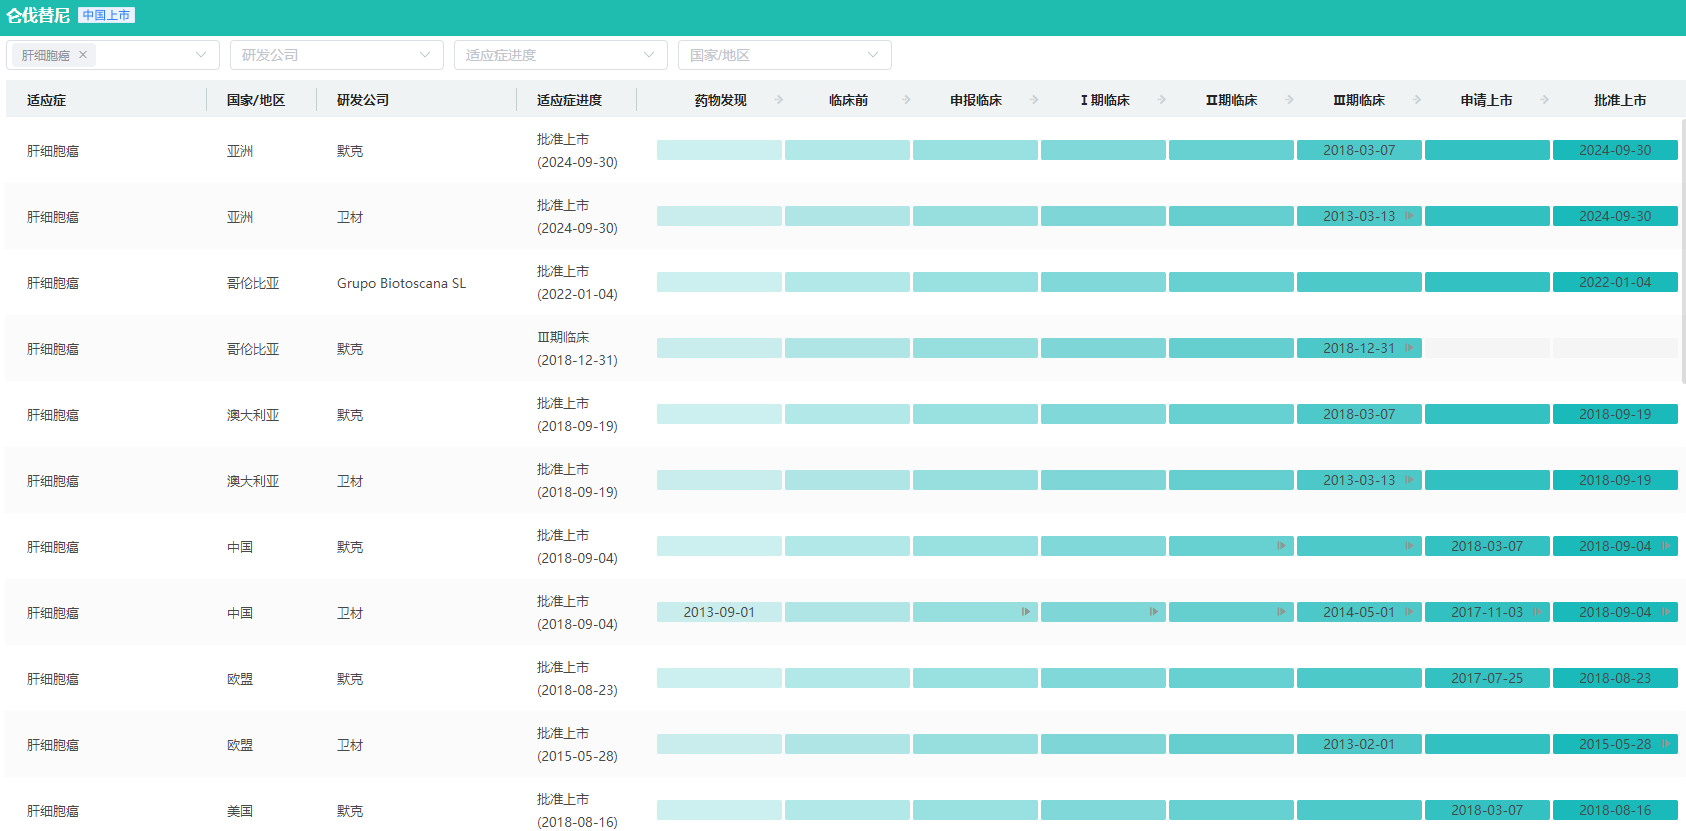Click play icon on 中国 卫材 2018-09-04 cell
Image resolution: width=1686 pixels, height=831 pixels.
[1665, 612]
